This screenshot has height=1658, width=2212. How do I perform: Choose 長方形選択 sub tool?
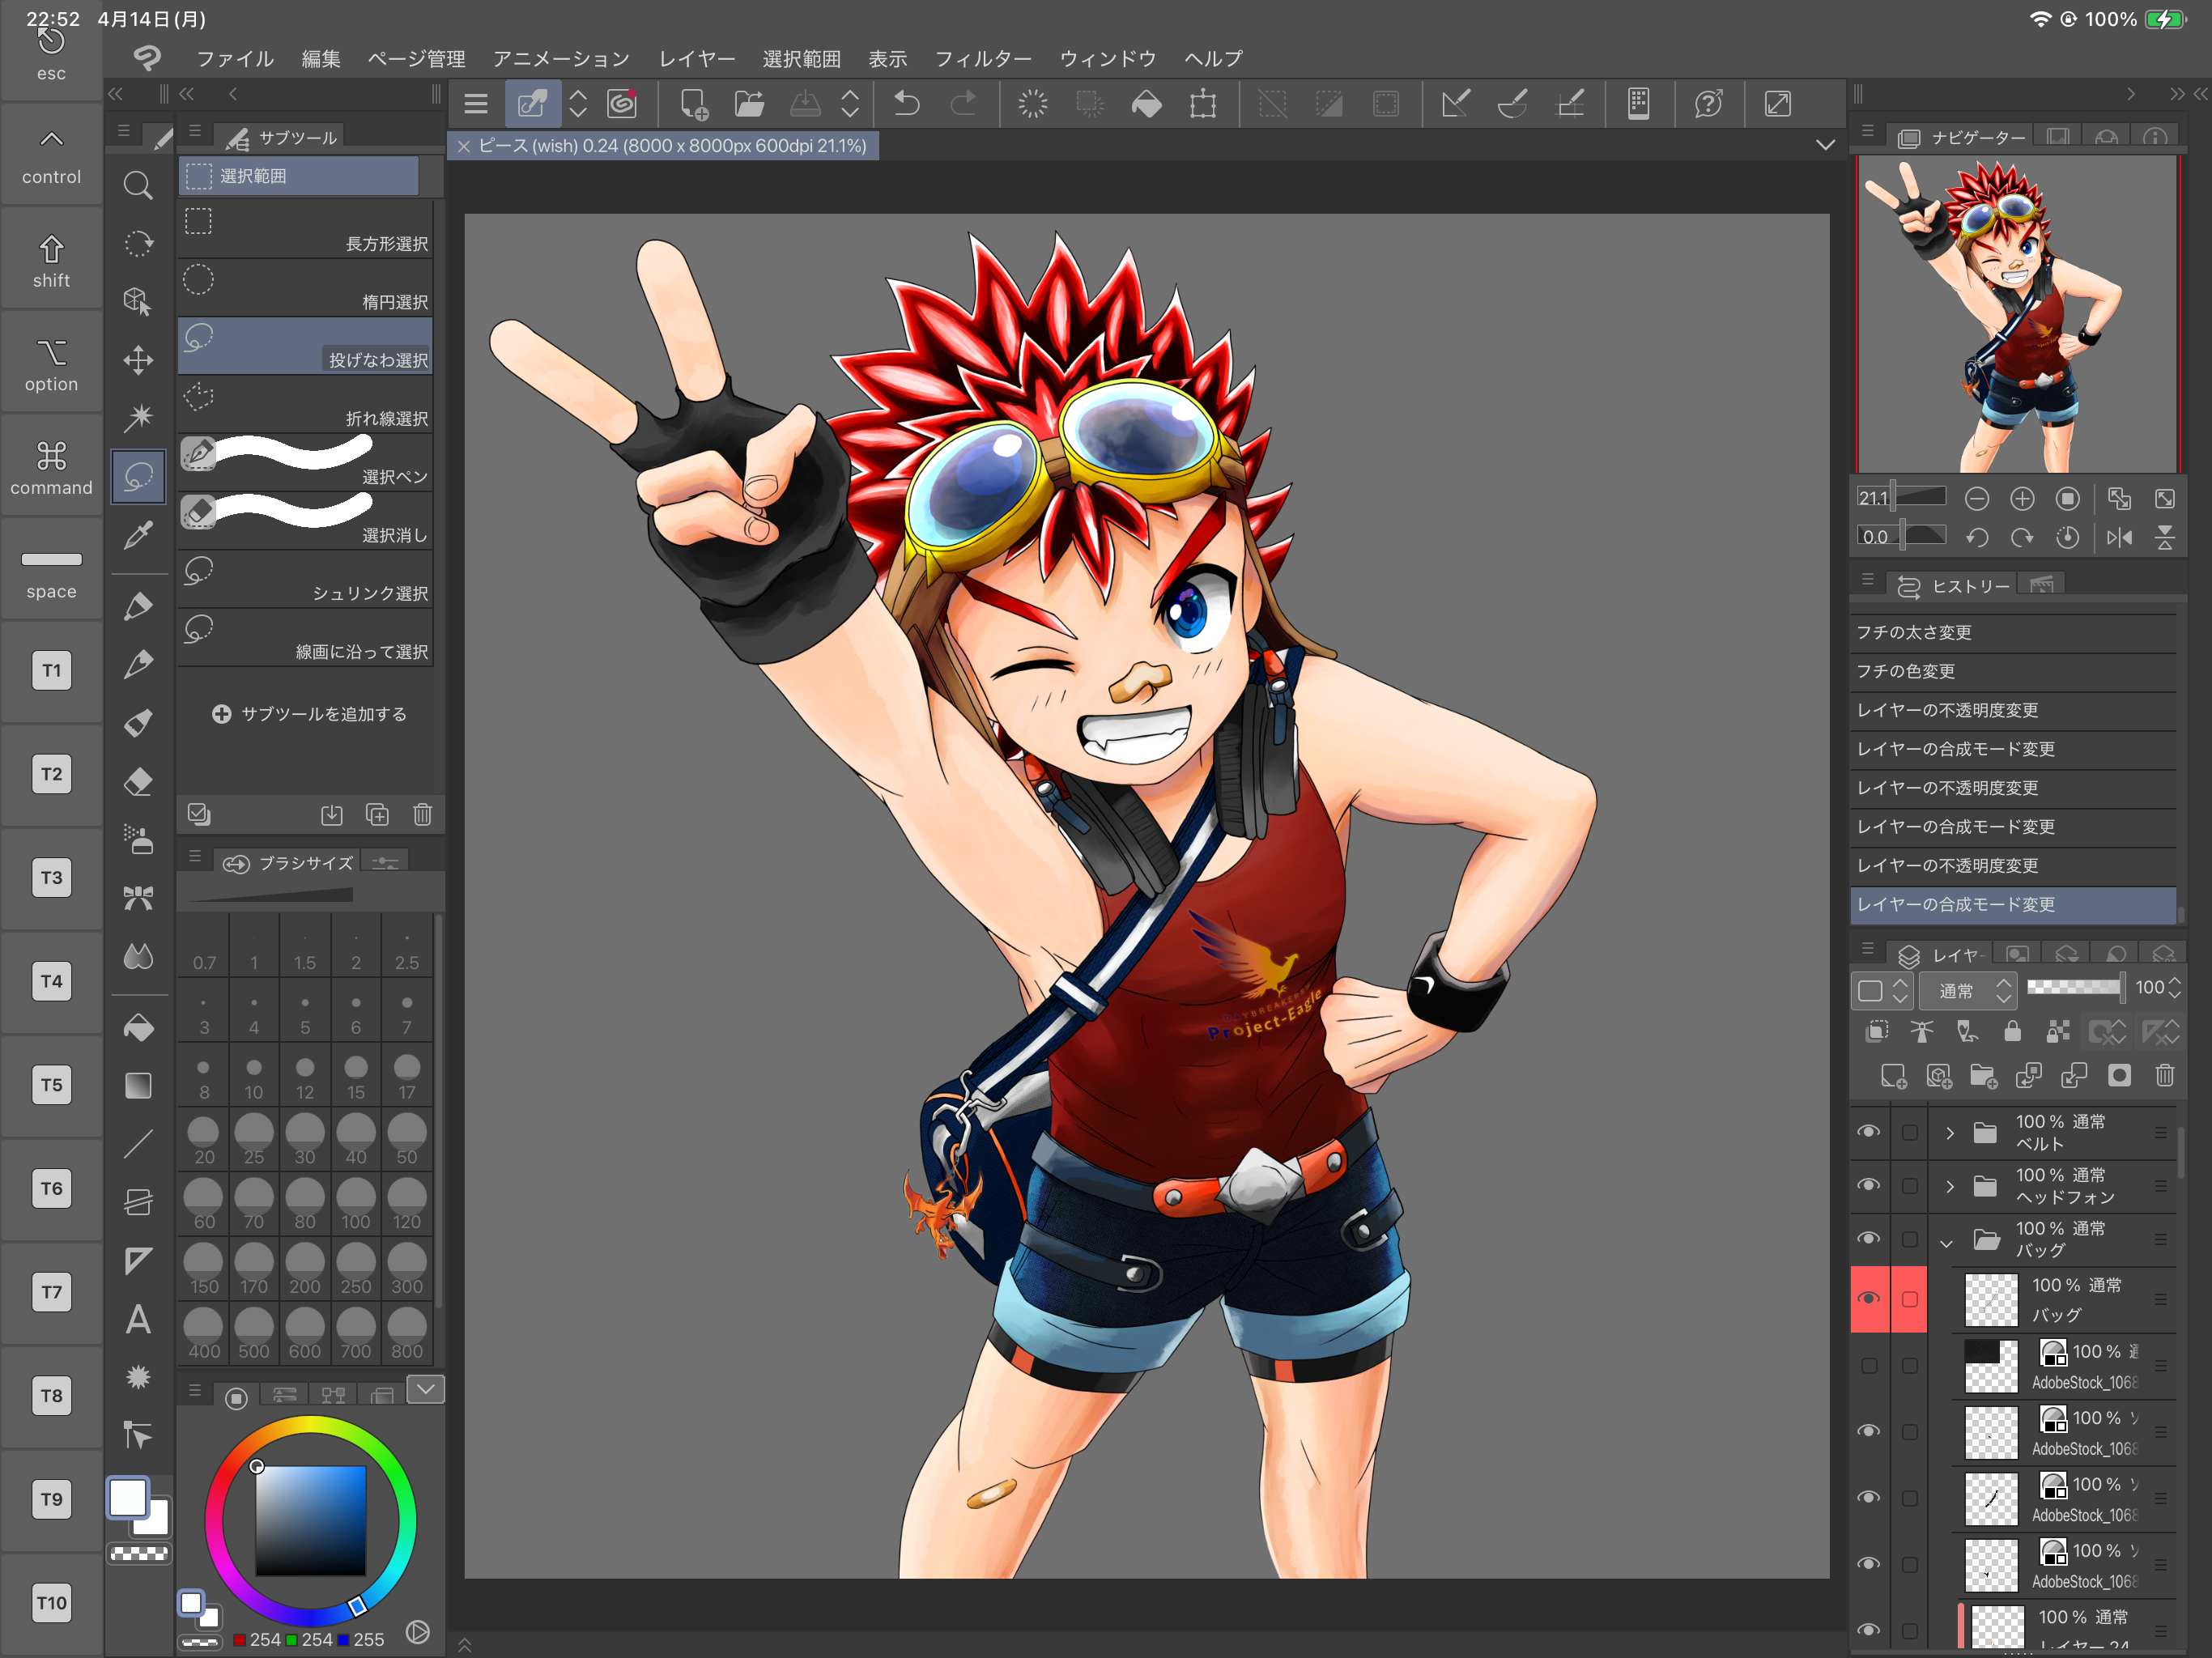pos(305,230)
